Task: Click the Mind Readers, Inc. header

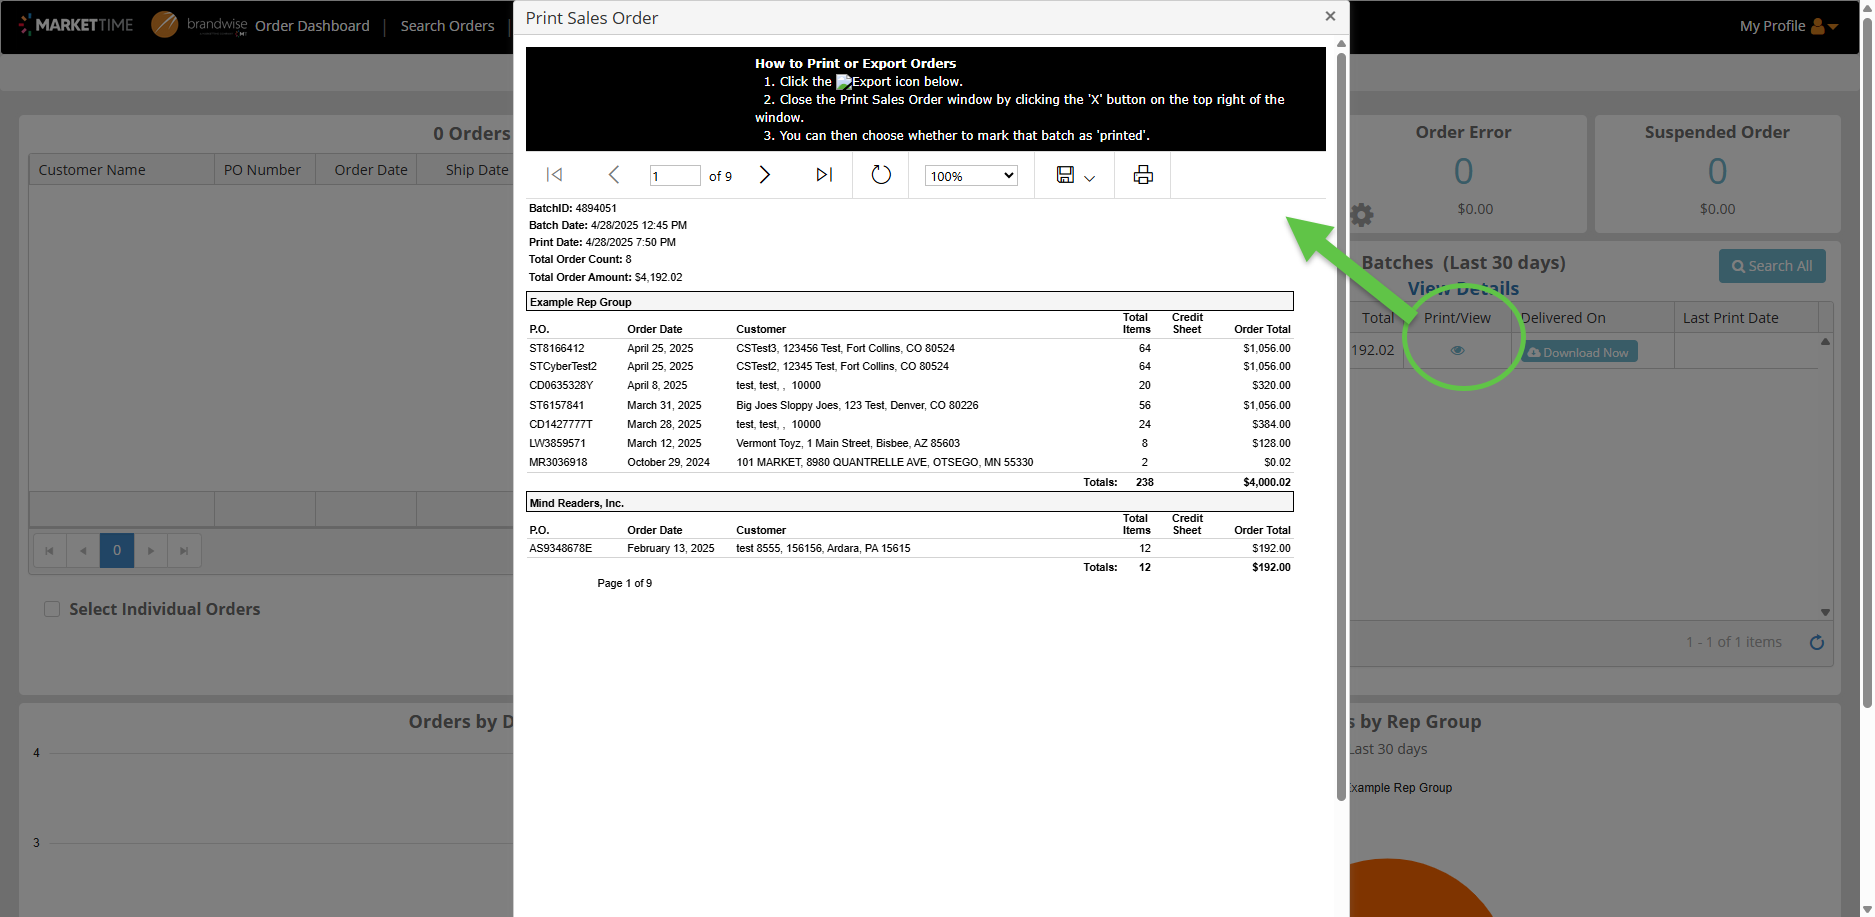Action: pyautogui.click(x=910, y=502)
